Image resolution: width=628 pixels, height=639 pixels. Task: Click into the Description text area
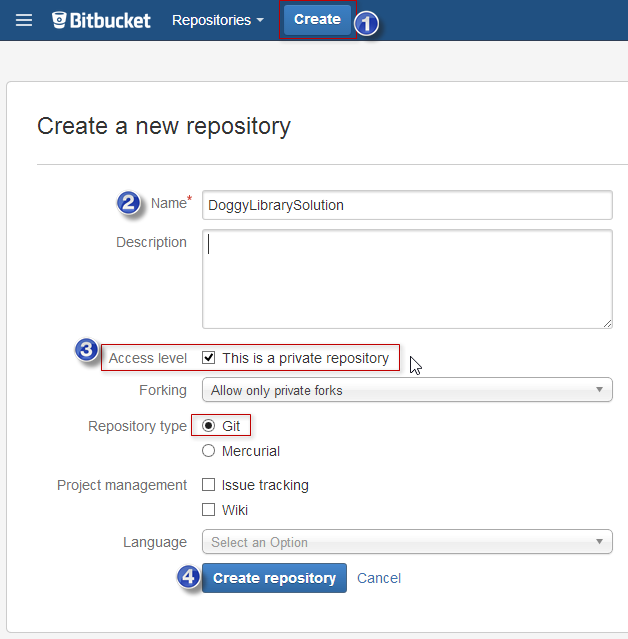coord(407,279)
